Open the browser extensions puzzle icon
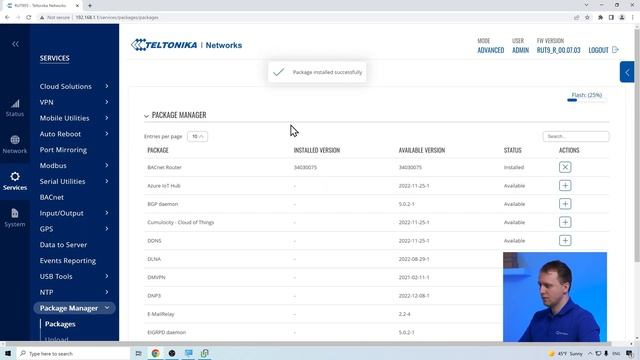 click(x=600, y=17)
